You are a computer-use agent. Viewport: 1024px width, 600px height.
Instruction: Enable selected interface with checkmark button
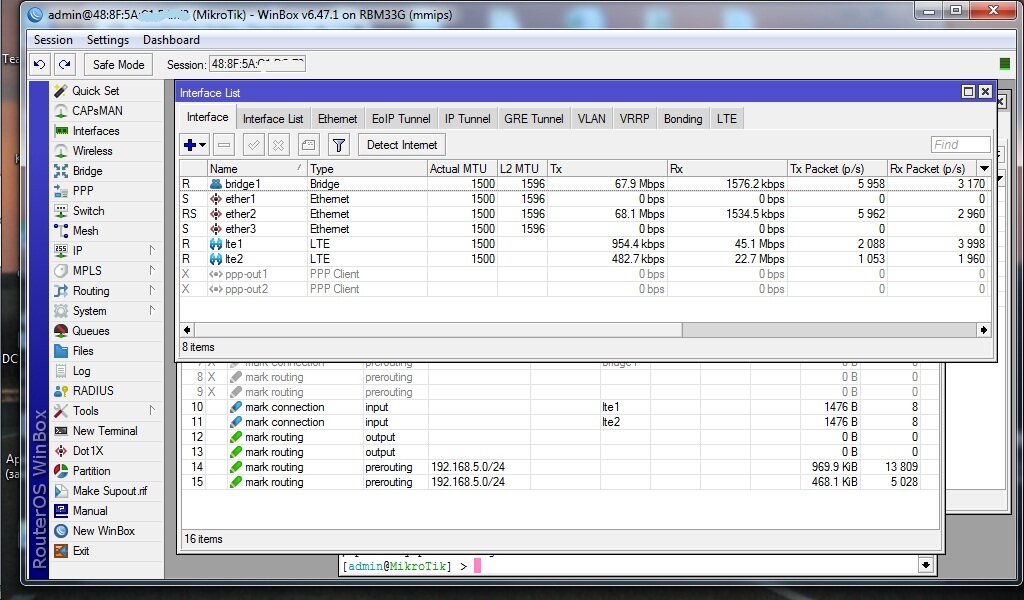tap(253, 145)
